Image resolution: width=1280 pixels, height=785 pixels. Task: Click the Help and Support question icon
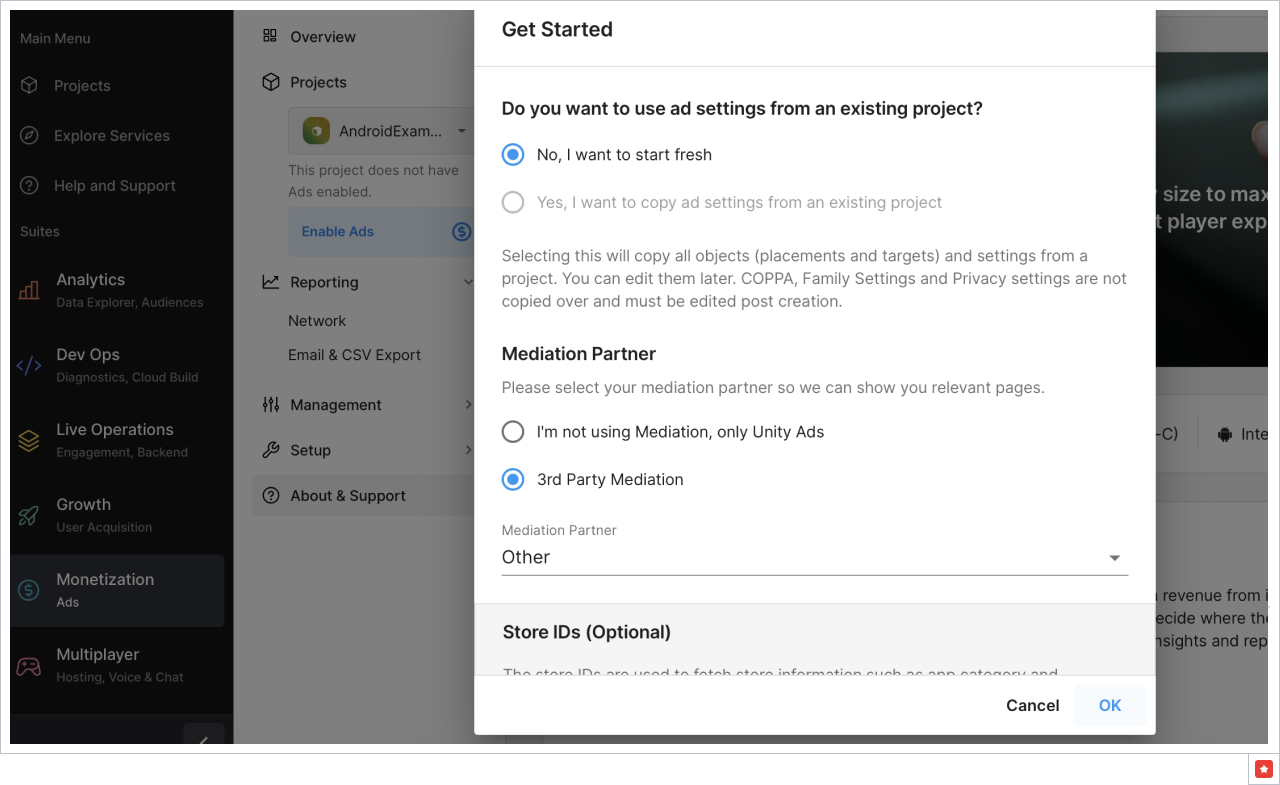(x=30, y=186)
